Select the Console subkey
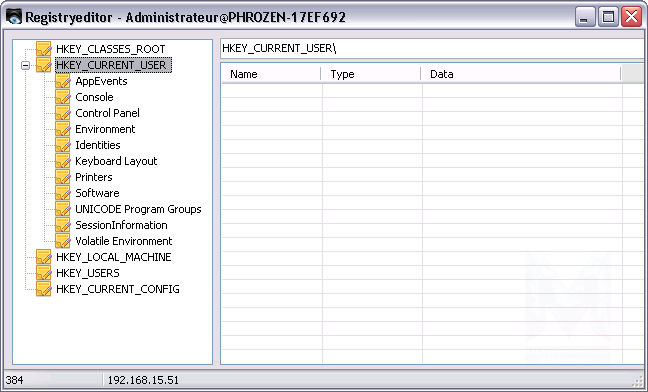This screenshot has width=648, height=392. [94, 97]
